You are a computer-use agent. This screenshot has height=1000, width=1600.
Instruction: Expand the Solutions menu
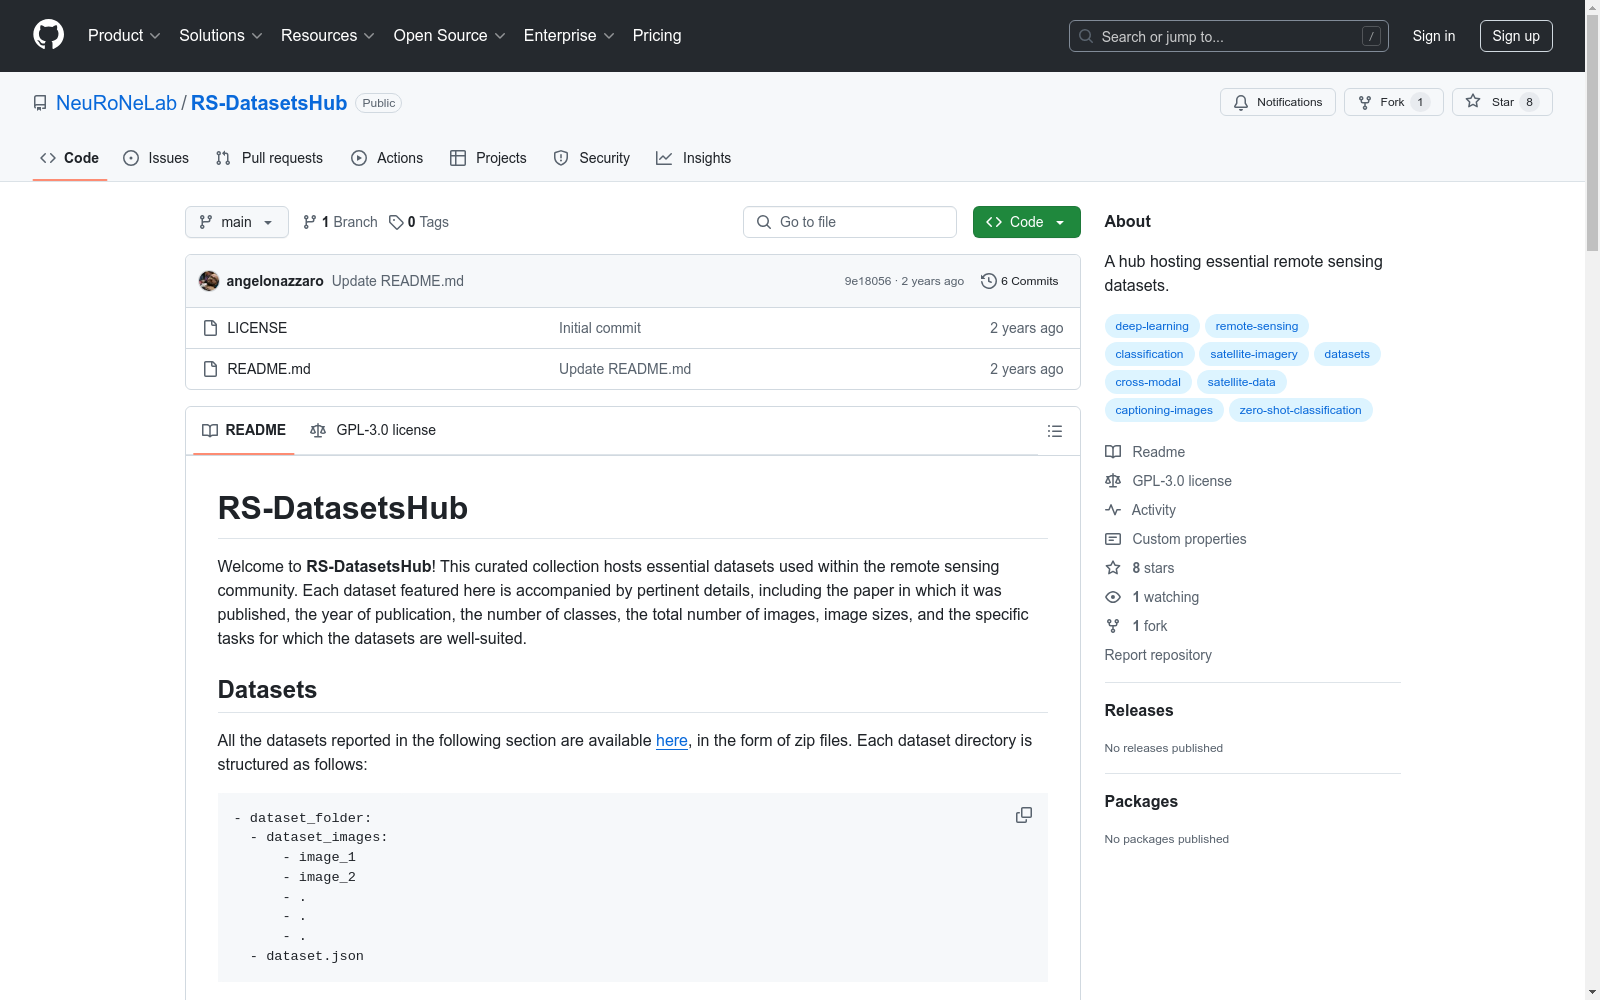[221, 35]
